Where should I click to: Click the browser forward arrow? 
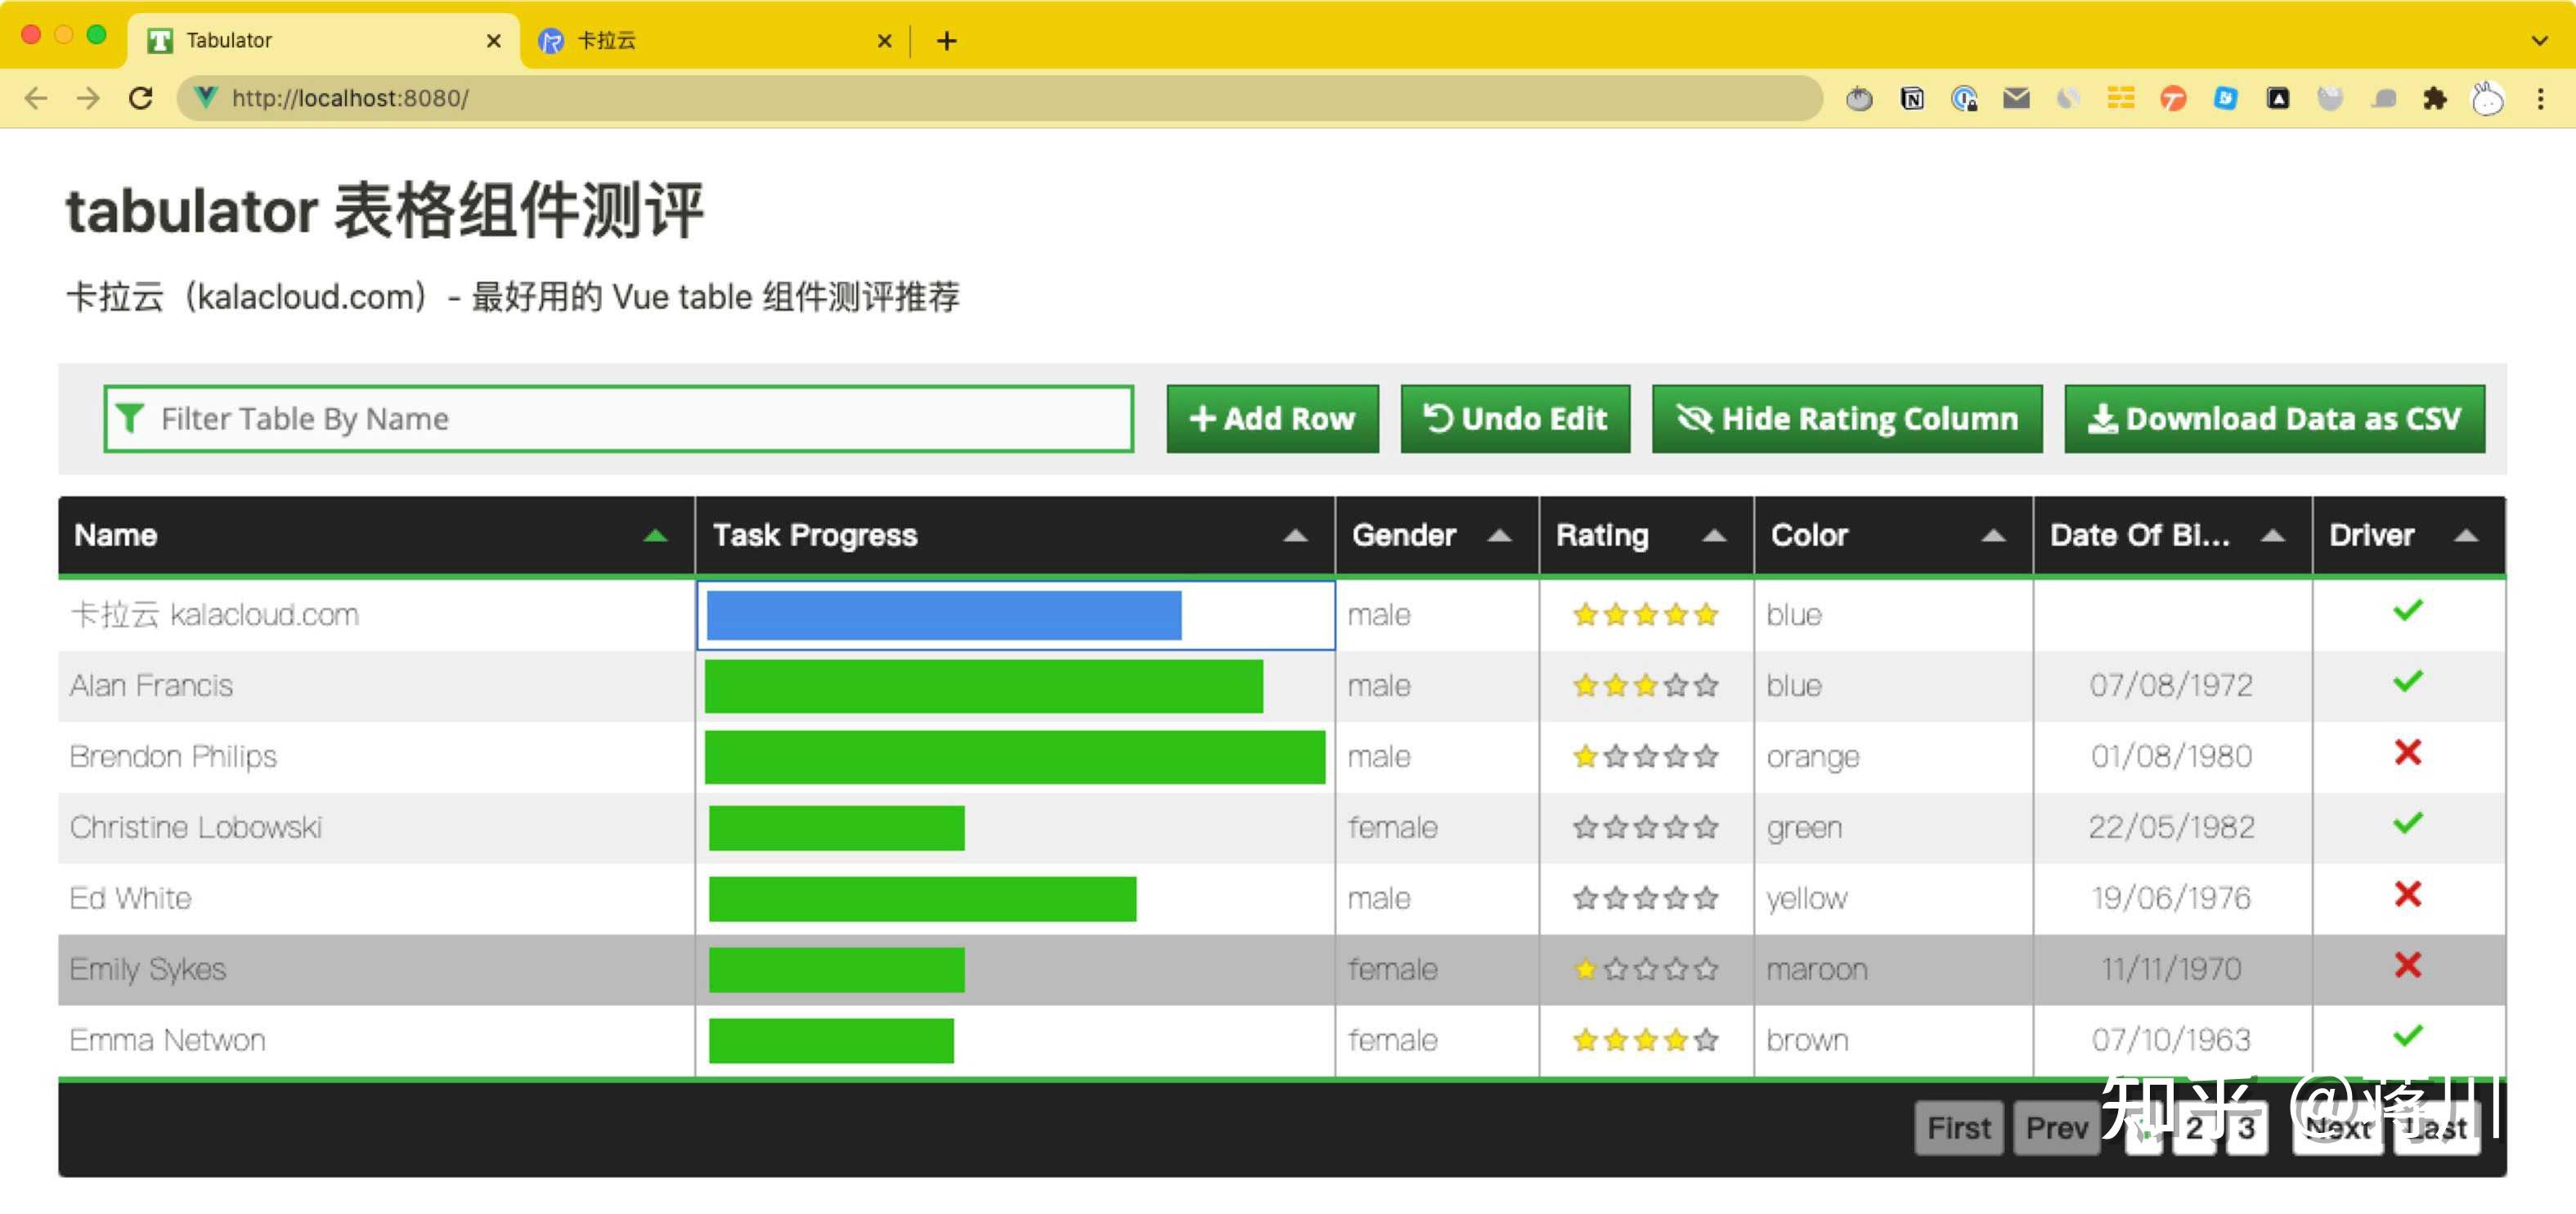tap(88, 98)
